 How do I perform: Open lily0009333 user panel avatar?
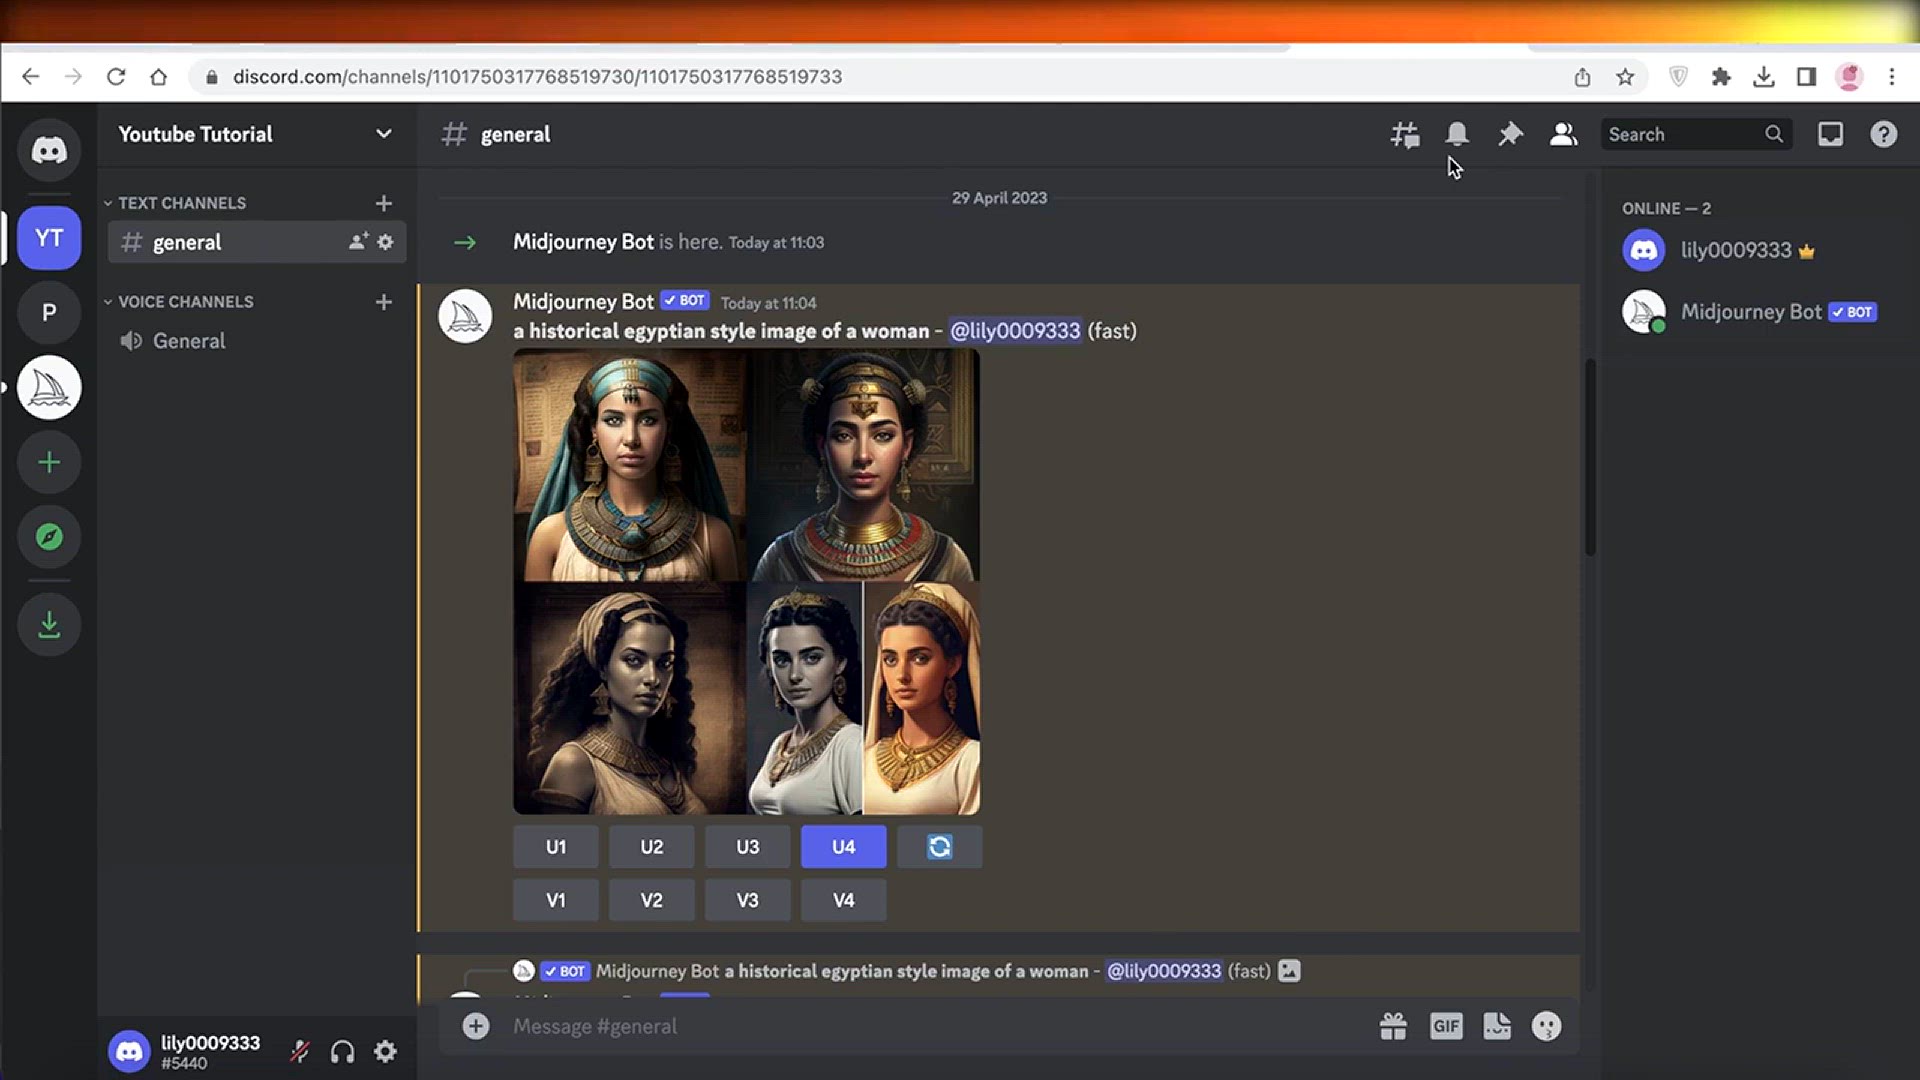(x=129, y=1052)
